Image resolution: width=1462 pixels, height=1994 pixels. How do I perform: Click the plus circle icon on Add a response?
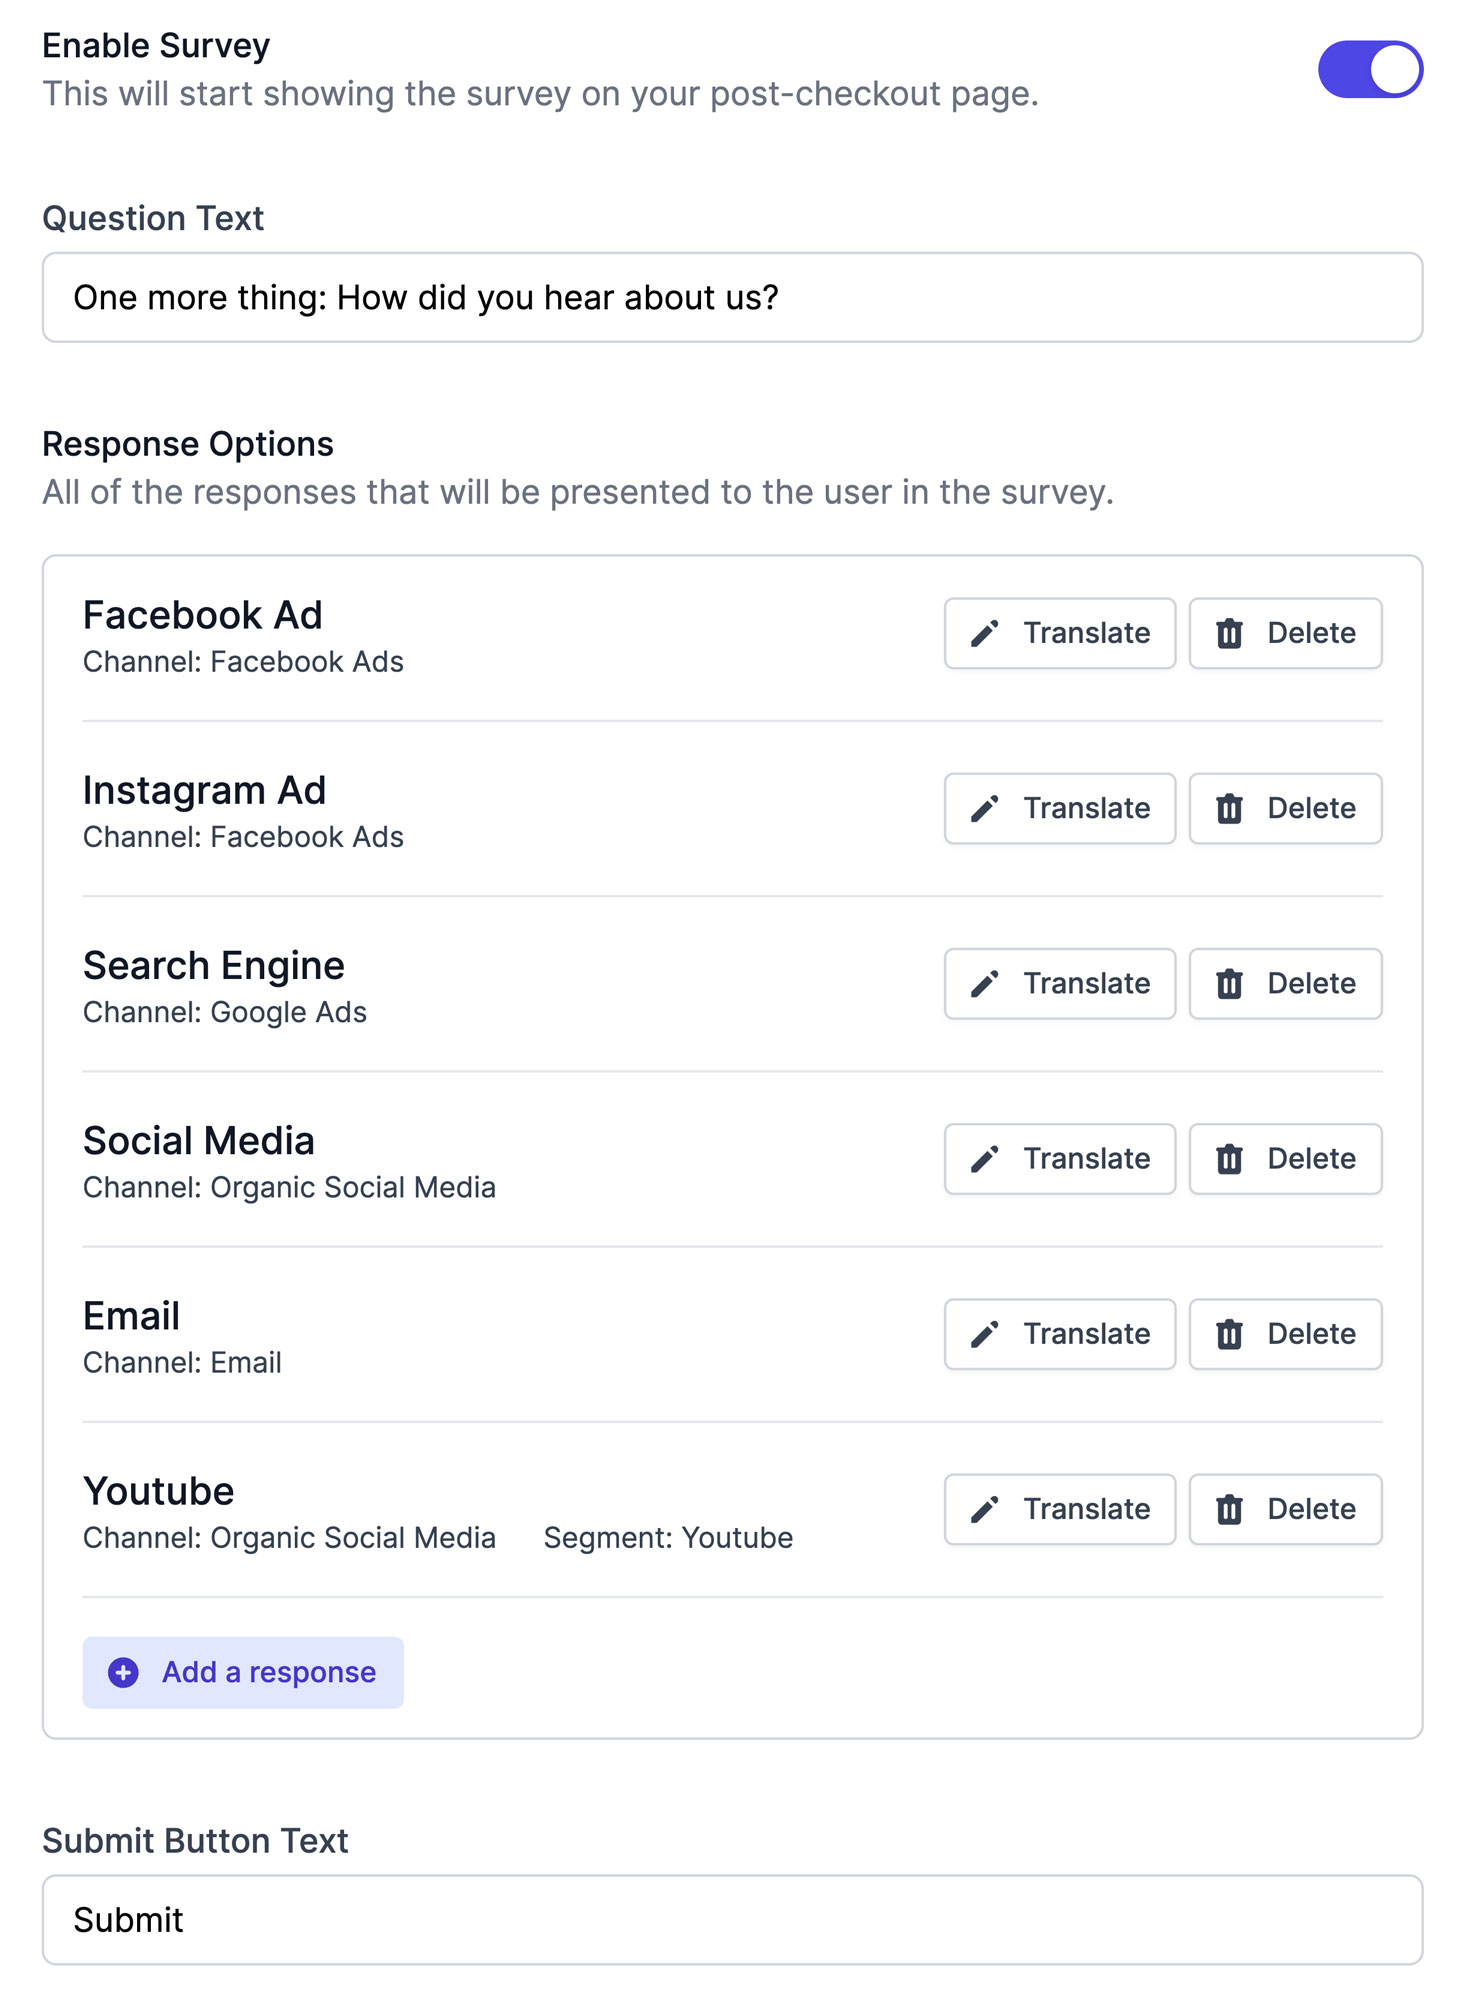(121, 1671)
